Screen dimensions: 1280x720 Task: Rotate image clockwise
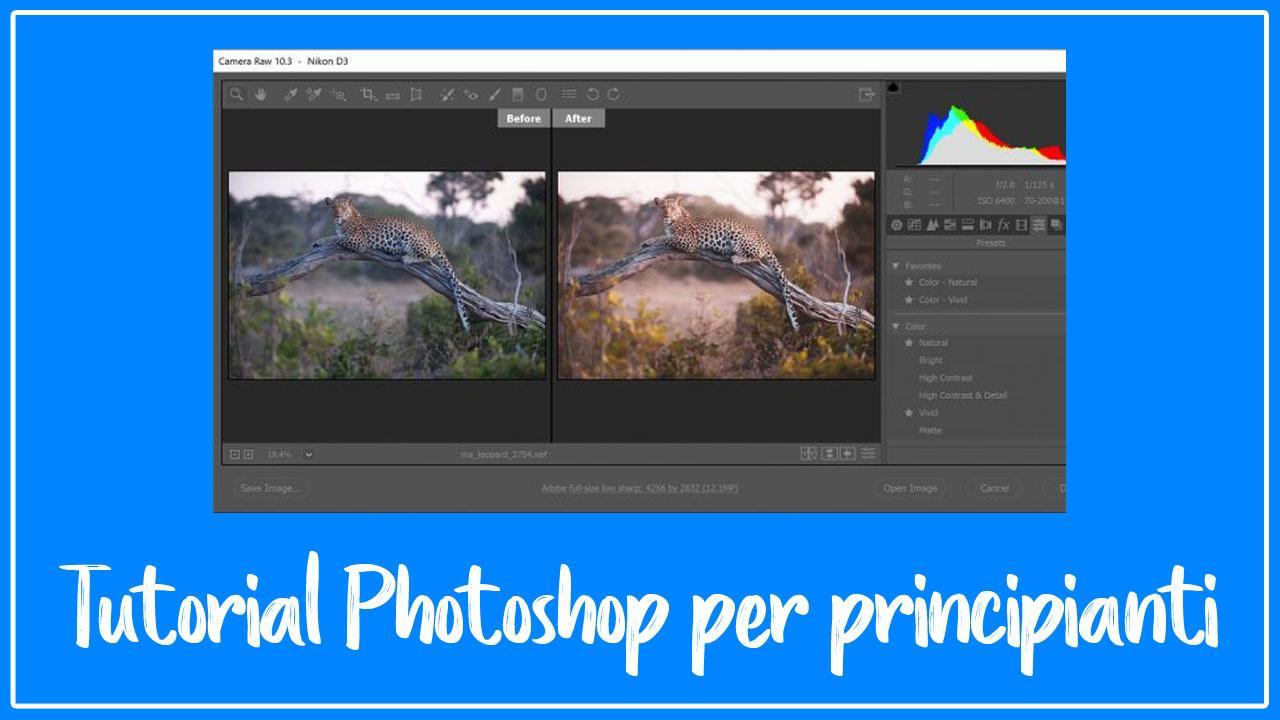pyautogui.click(x=612, y=94)
